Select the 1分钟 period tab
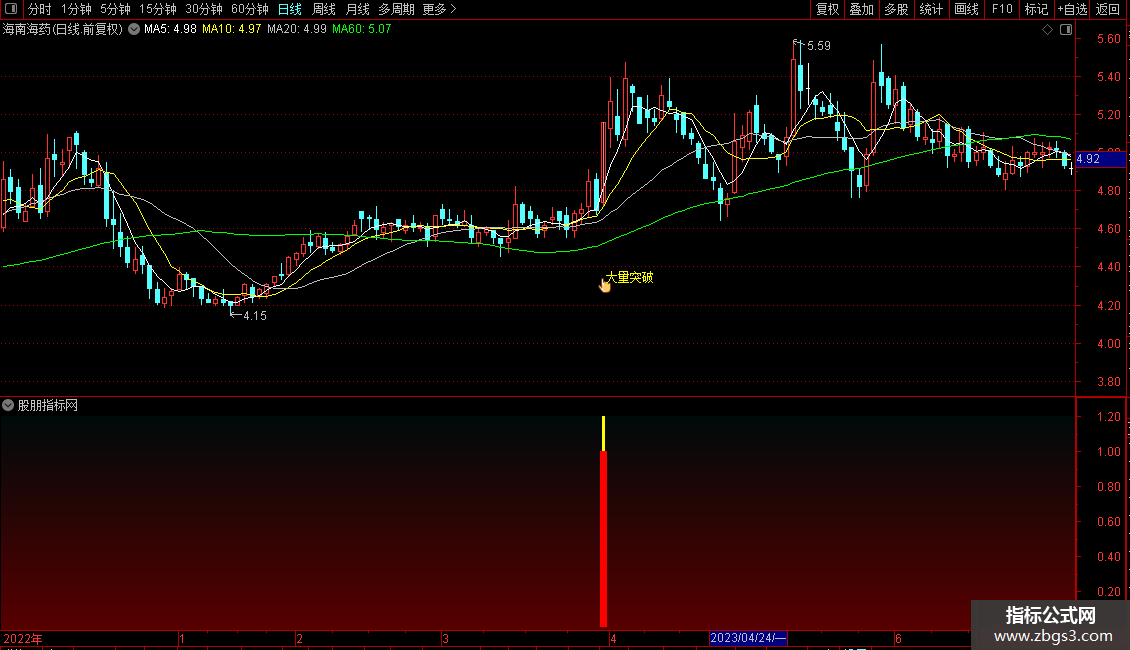 [x=76, y=9]
